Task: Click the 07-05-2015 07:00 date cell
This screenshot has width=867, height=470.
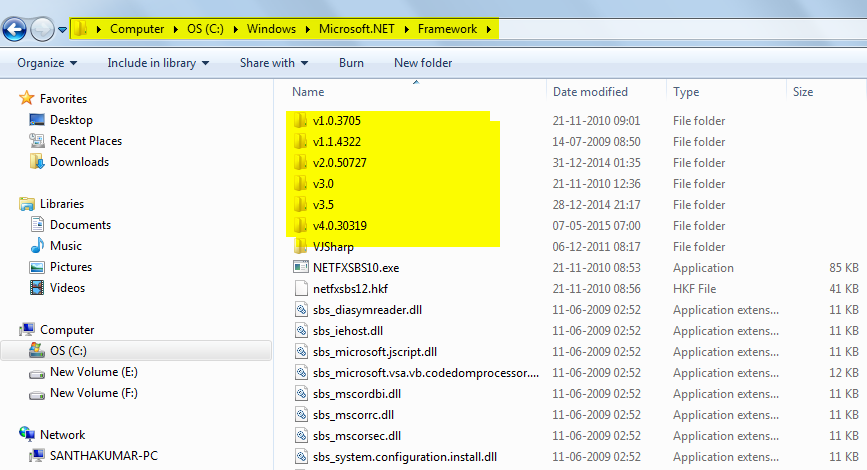Action: (596, 226)
